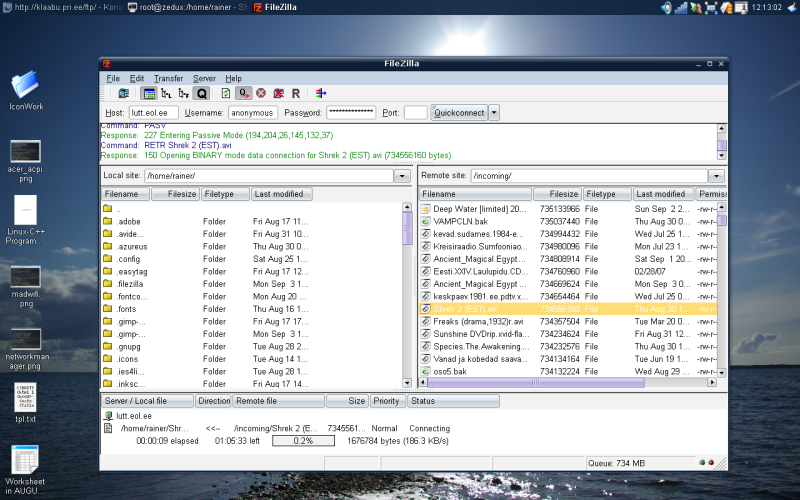This screenshot has width=800, height=500.
Task: Switch to root@zedux terminal in taskbar
Action: [x=187, y=7]
